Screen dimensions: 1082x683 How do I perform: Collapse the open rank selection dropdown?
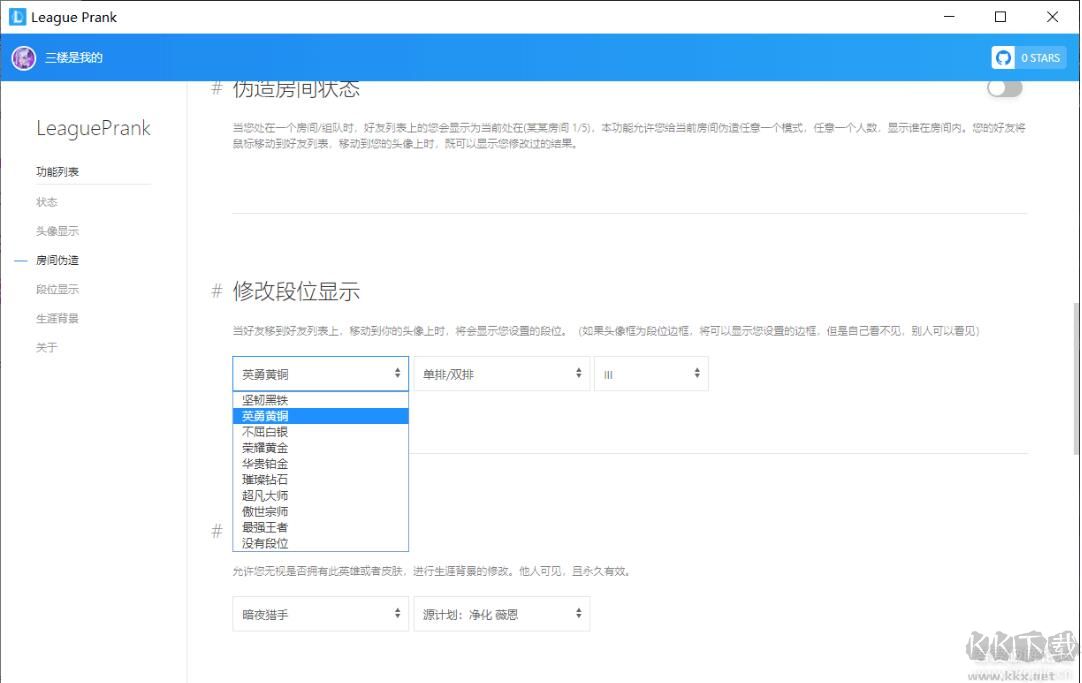tap(319, 373)
